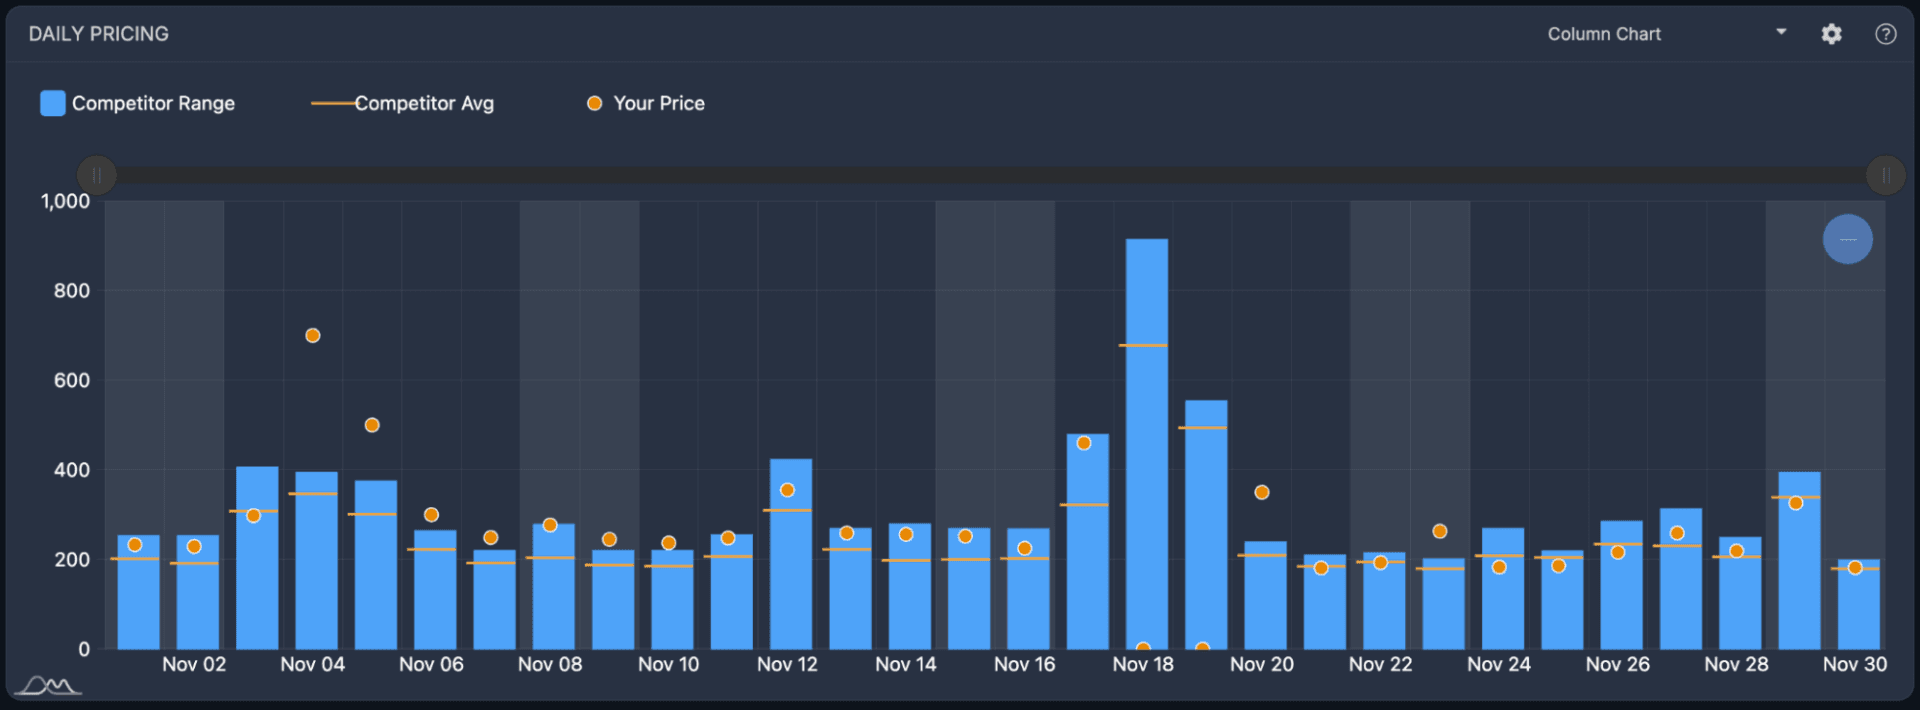Image resolution: width=1920 pixels, height=710 pixels.
Task: Click the Your Price dot at 500 on Nov 05
Action: tap(372, 425)
